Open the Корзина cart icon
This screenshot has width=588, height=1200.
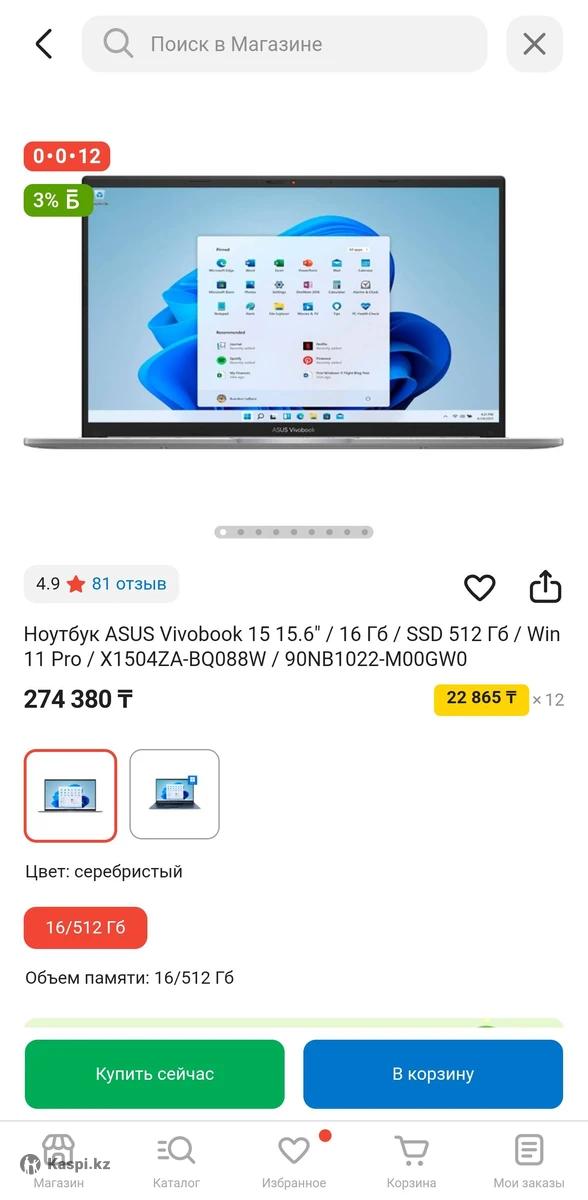point(411,1161)
